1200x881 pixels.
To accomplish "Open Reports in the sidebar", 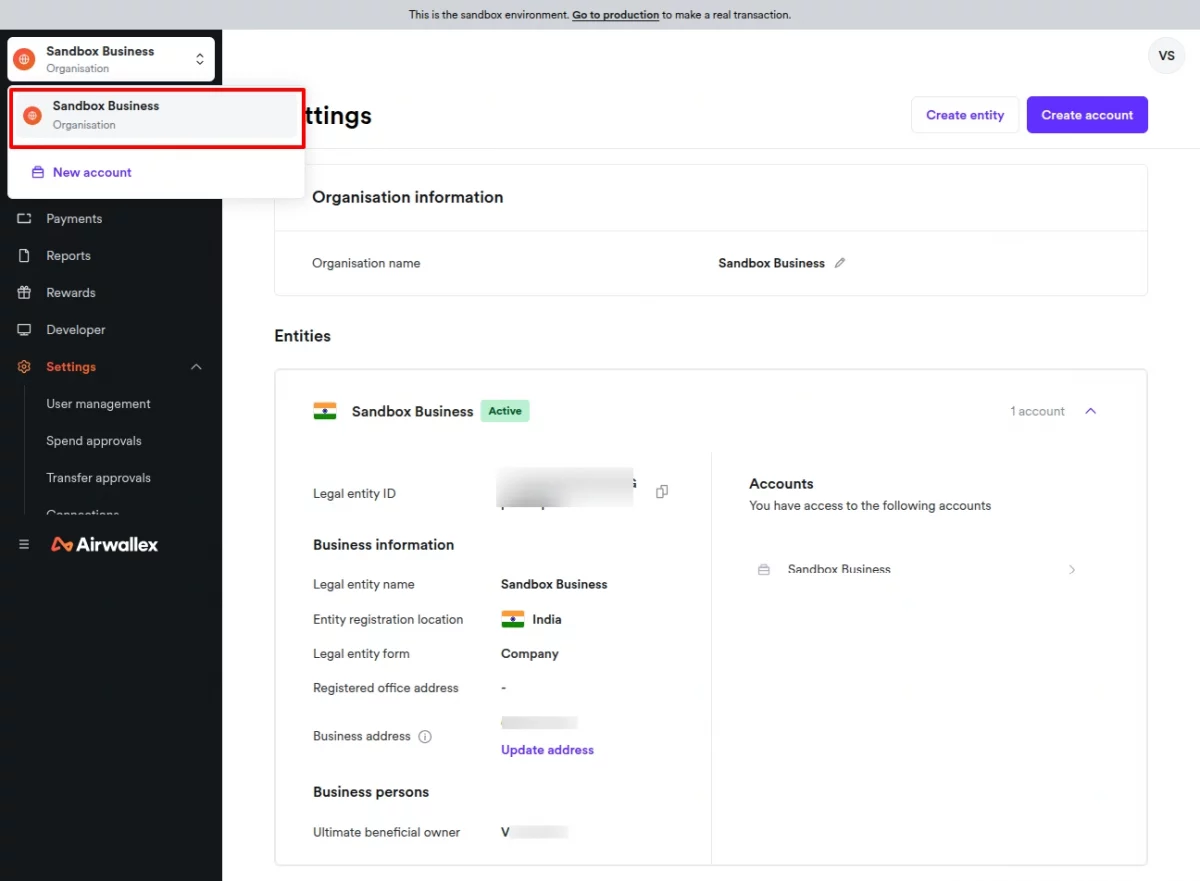I will click(68, 255).
